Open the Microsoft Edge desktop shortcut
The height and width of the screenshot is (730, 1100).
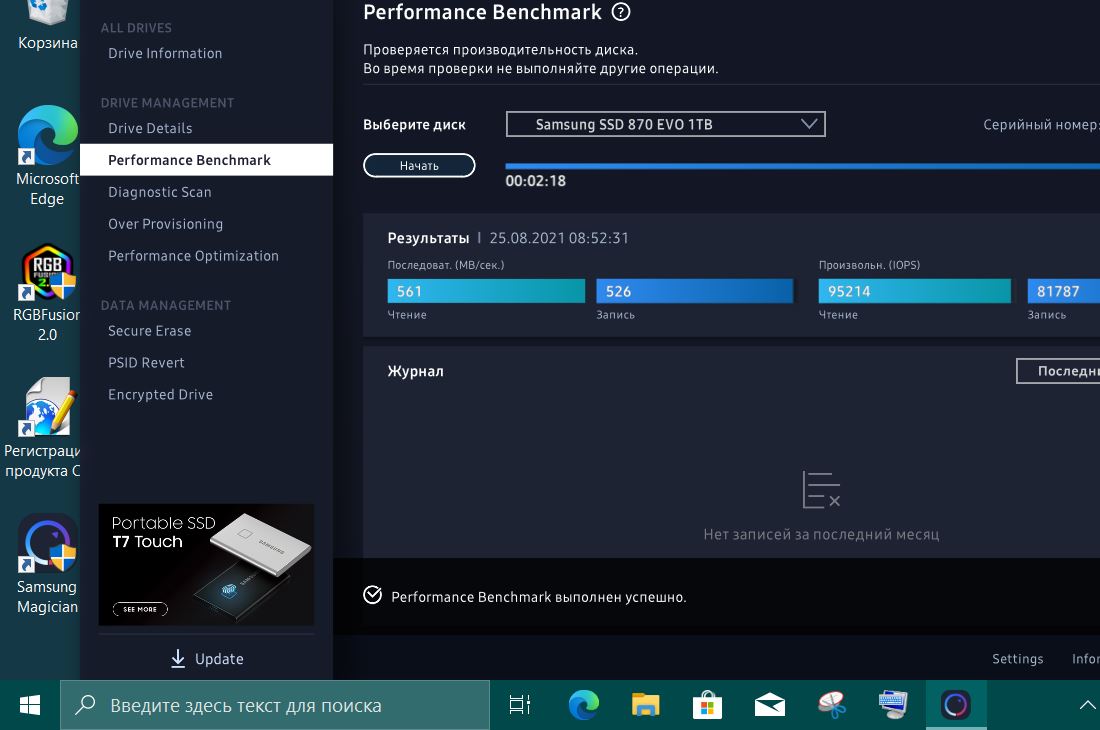point(47,156)
